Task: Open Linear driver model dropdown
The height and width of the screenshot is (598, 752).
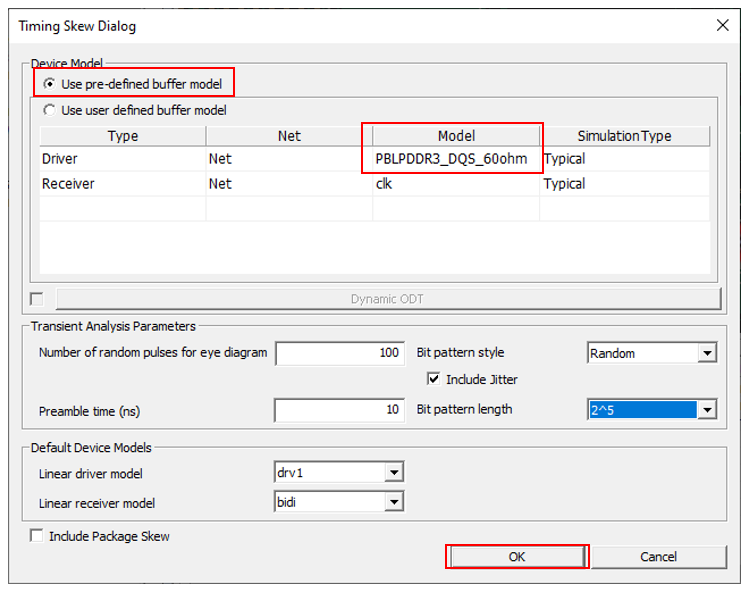Action: click(x=393, y=473)
